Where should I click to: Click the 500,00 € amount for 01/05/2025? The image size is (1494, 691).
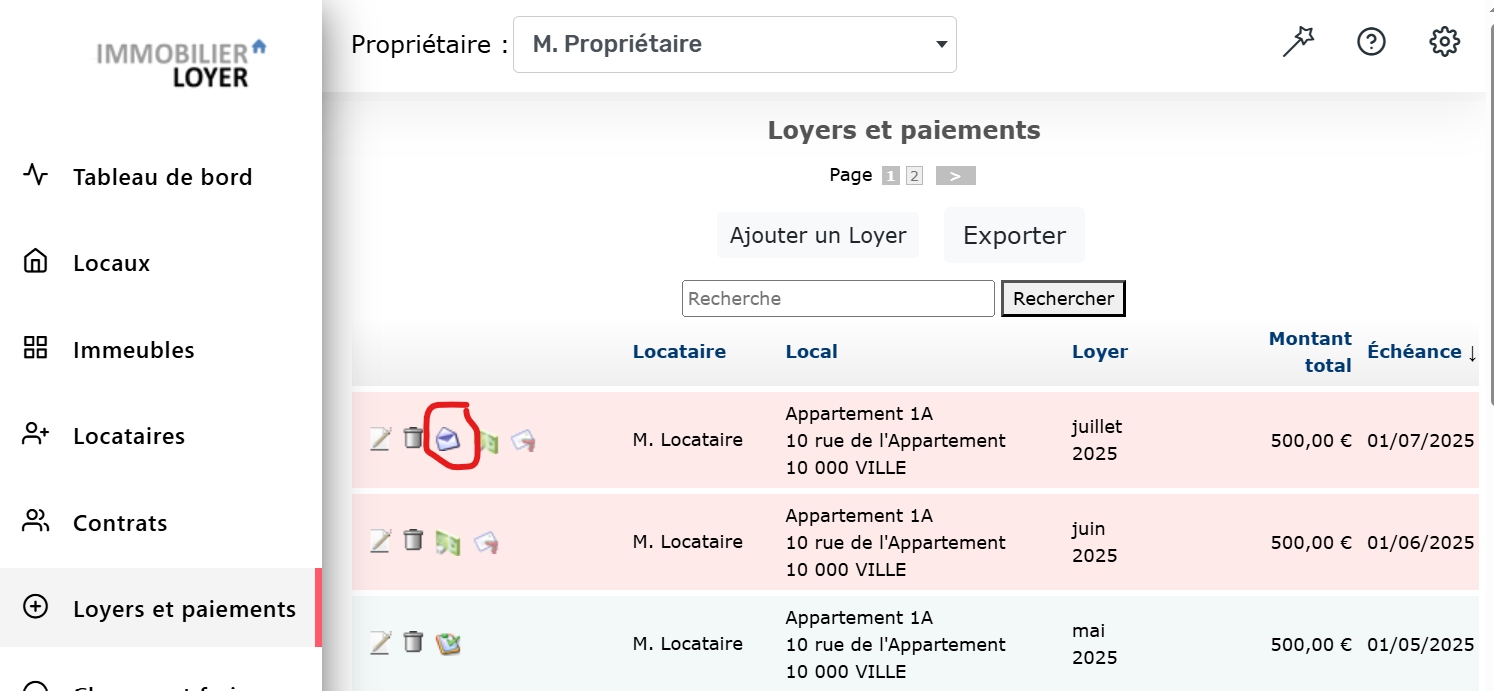pyautogui.click(x=1311, y=644)
